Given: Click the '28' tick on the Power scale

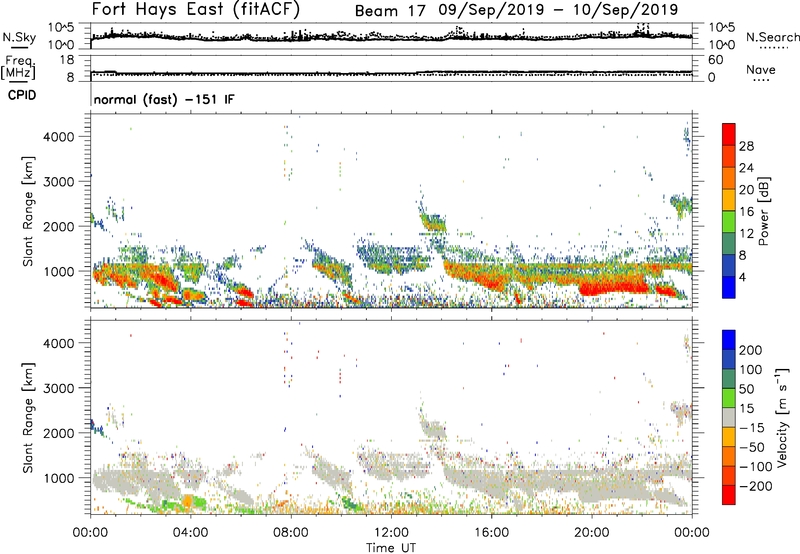Looking at the screenshot, I should (746, 146).
